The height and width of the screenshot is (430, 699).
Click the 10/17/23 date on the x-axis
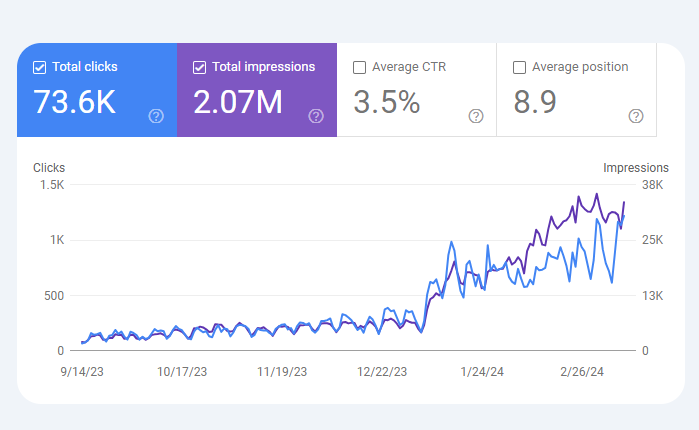tap(182, 371)
